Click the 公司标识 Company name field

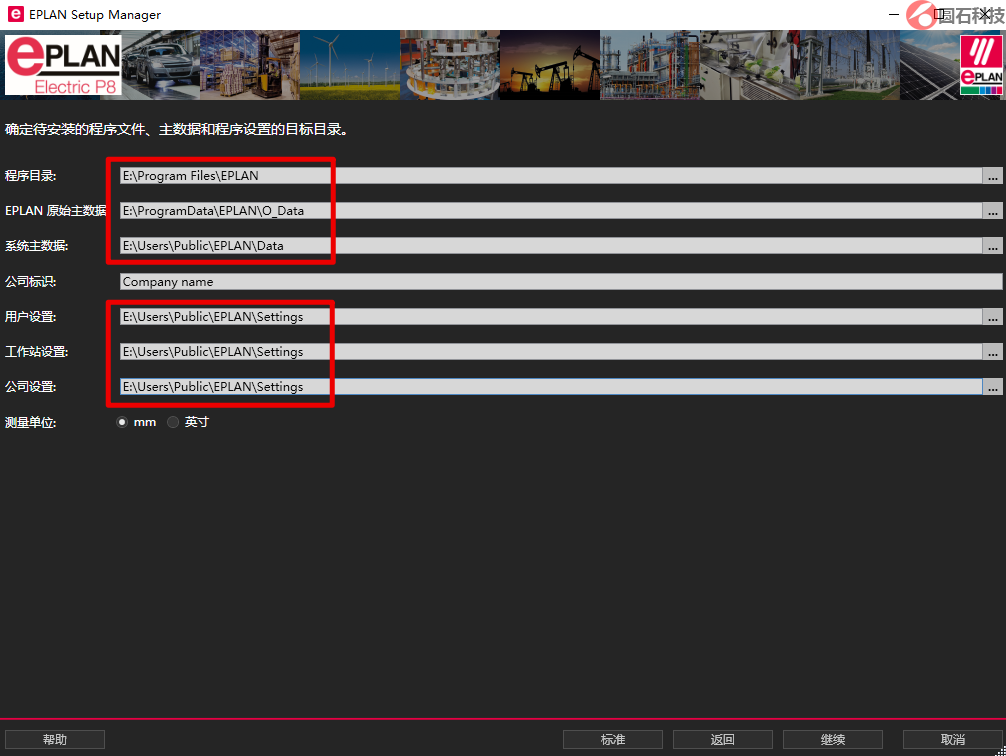click(x=561, y=282)
